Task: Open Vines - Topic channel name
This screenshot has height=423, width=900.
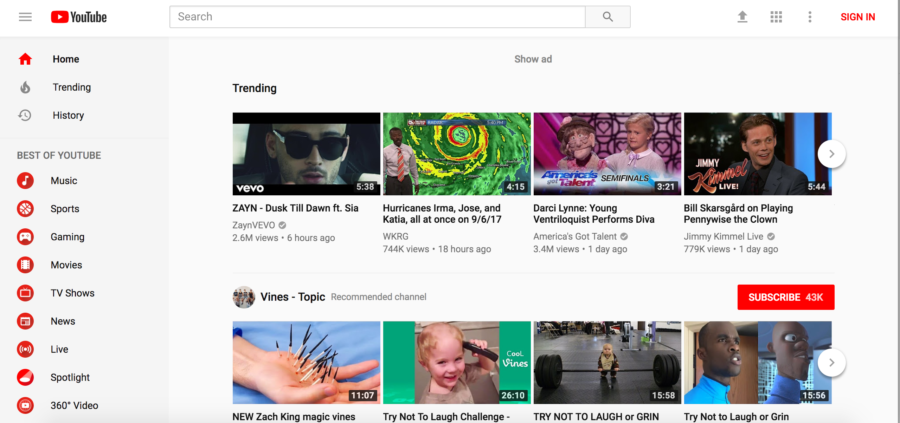Action: (293, 297)
